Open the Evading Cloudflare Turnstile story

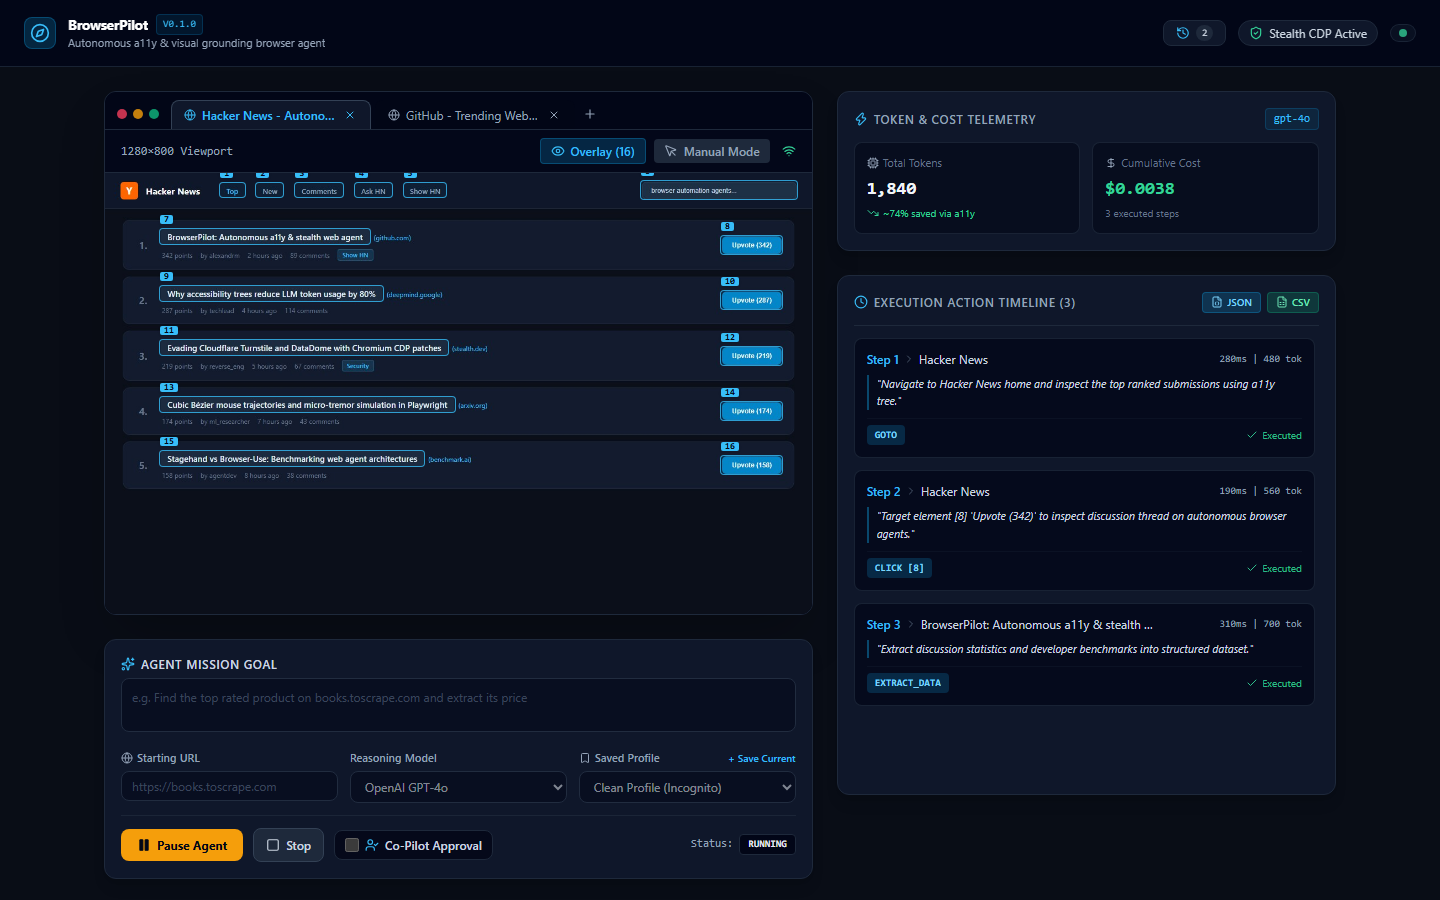[x=304, y=348]
